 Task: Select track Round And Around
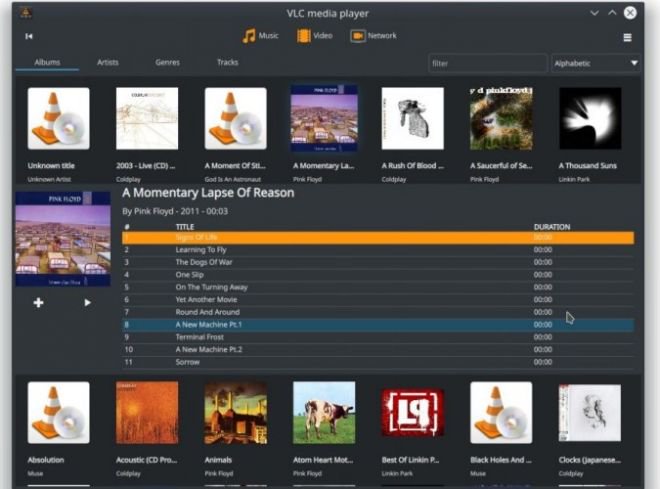pyautogui.click(x=378, y=312)
